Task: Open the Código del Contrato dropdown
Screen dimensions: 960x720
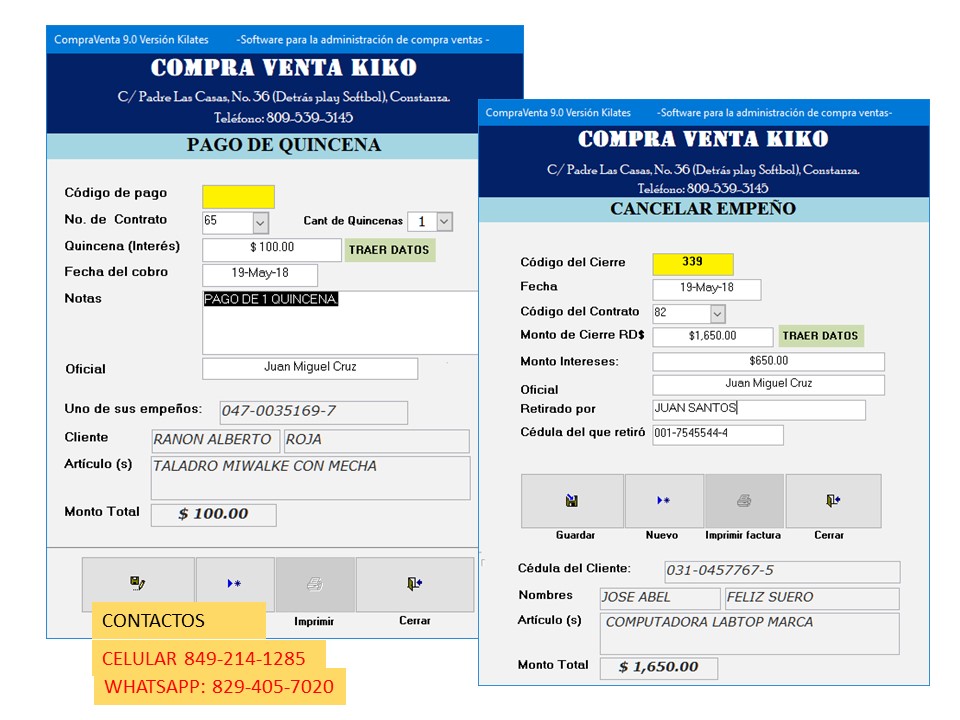Action: [717, 314]
